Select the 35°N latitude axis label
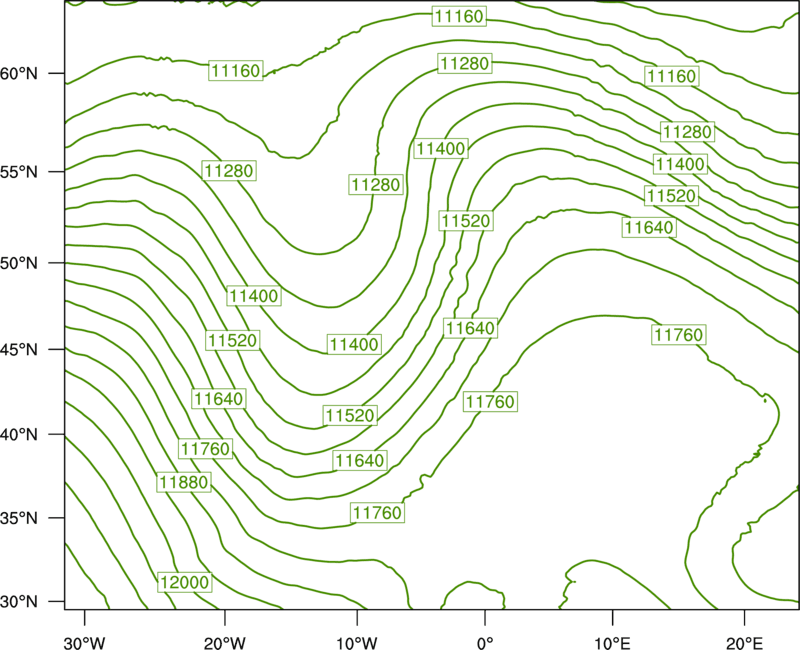 coord(19,518)
